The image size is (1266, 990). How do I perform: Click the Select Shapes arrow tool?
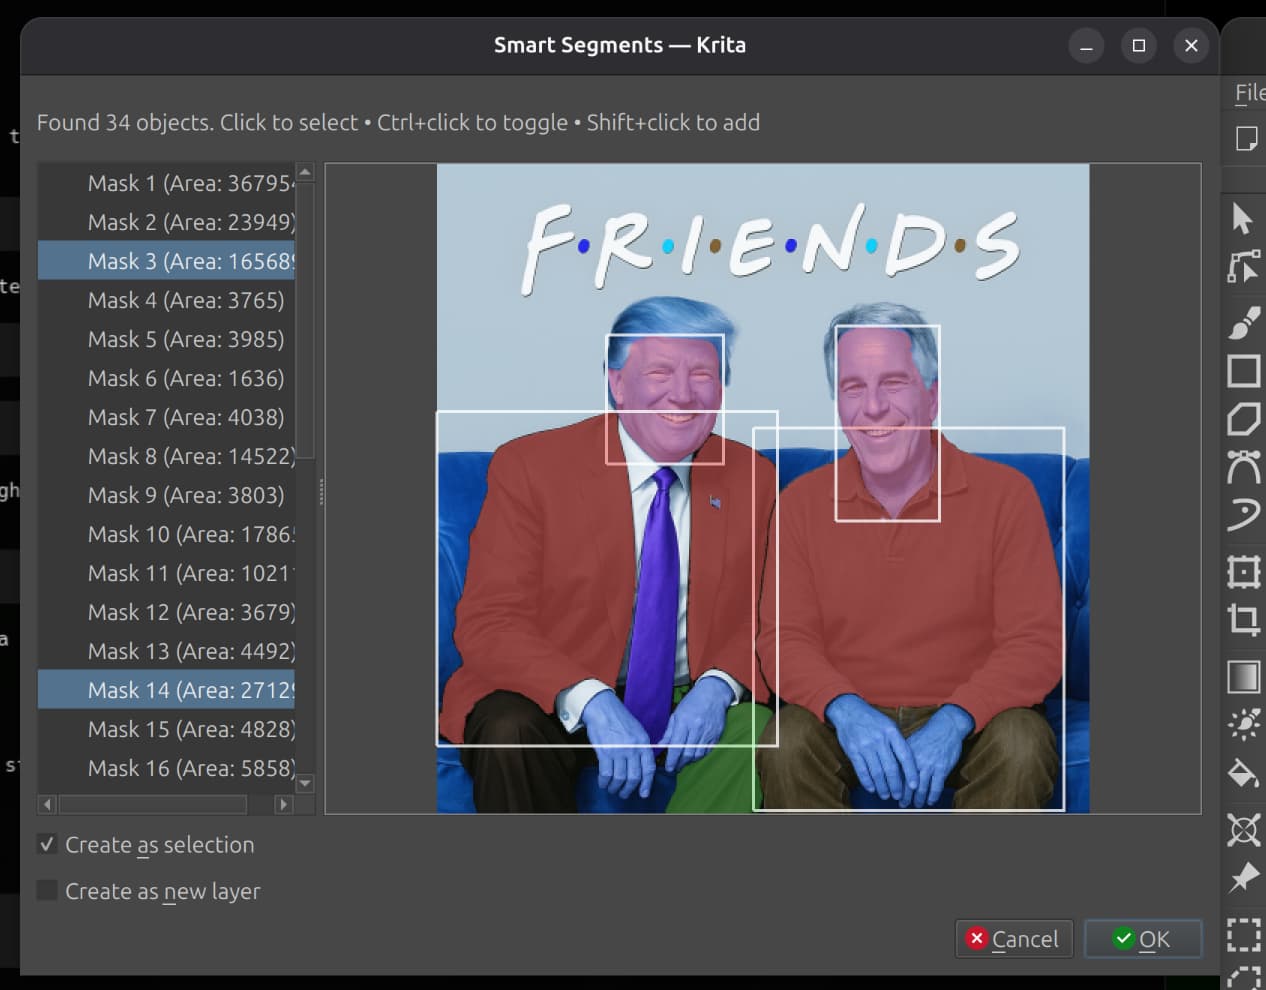(1243, 218)
